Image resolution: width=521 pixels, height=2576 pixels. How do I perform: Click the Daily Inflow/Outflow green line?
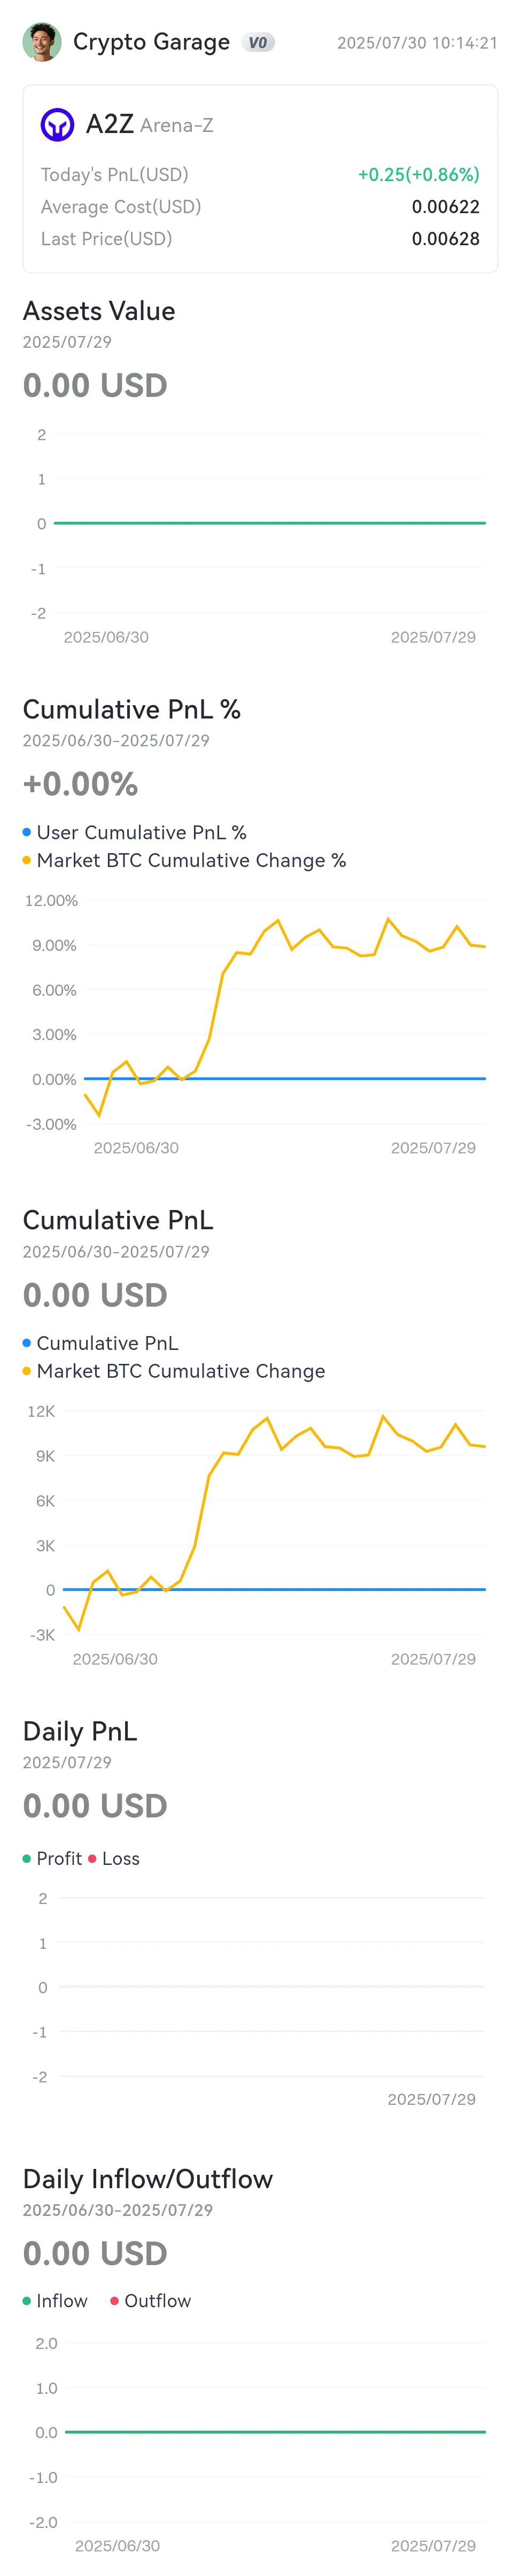tap(275, 2432)
